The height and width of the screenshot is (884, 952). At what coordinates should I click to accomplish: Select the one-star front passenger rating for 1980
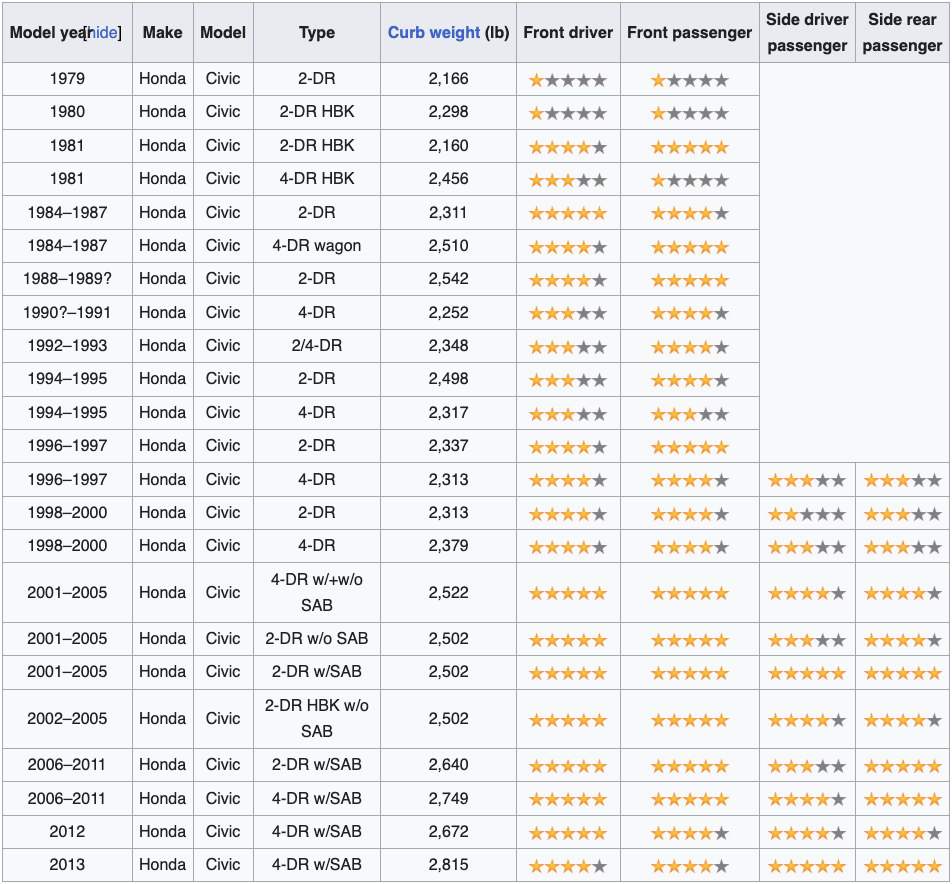(x=688, y=112)
